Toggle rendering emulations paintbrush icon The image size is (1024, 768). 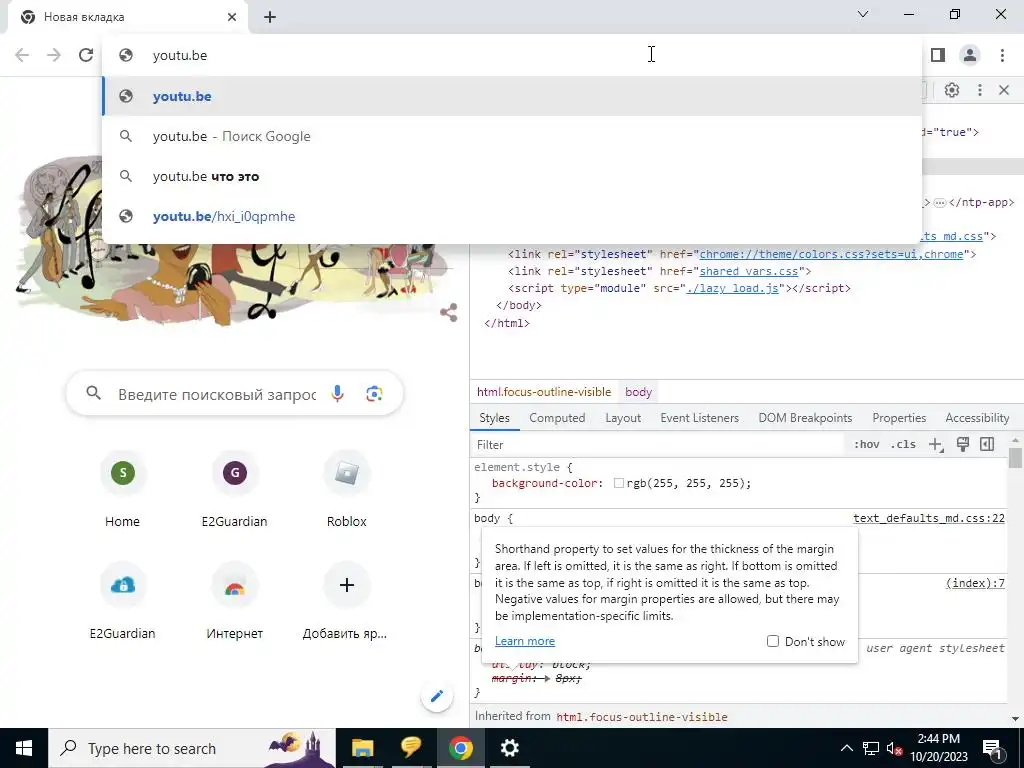[963, 445]
